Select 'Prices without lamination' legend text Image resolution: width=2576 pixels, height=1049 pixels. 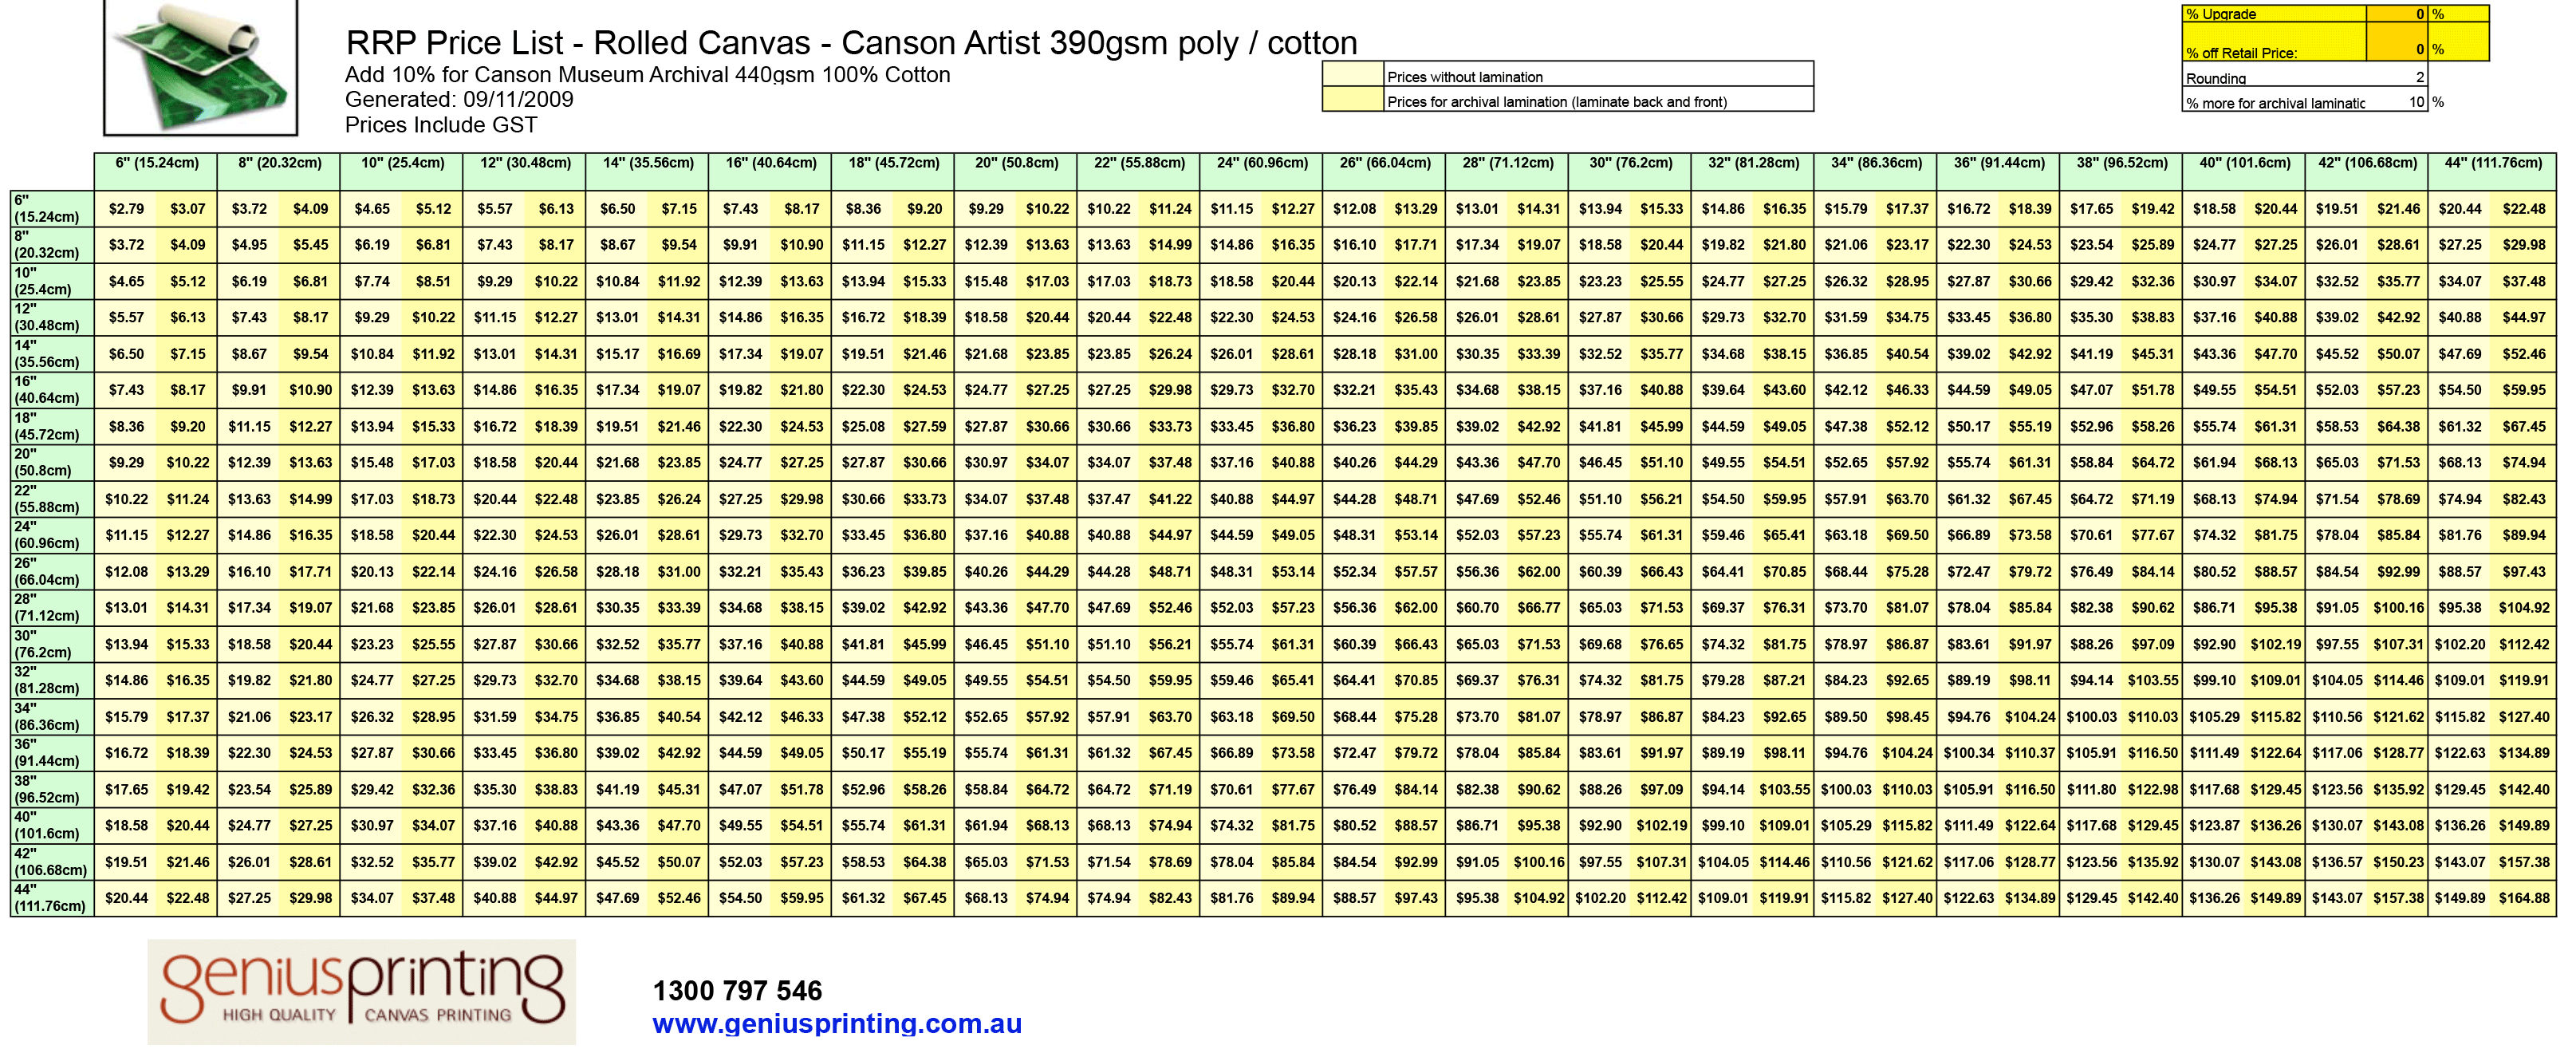click(x=1464, y=77)
